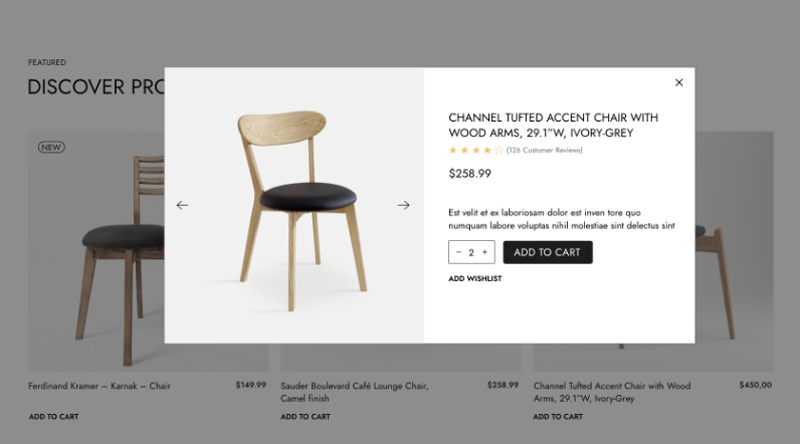Close the quick view modal
800x444 pixels.
[679, 83]
